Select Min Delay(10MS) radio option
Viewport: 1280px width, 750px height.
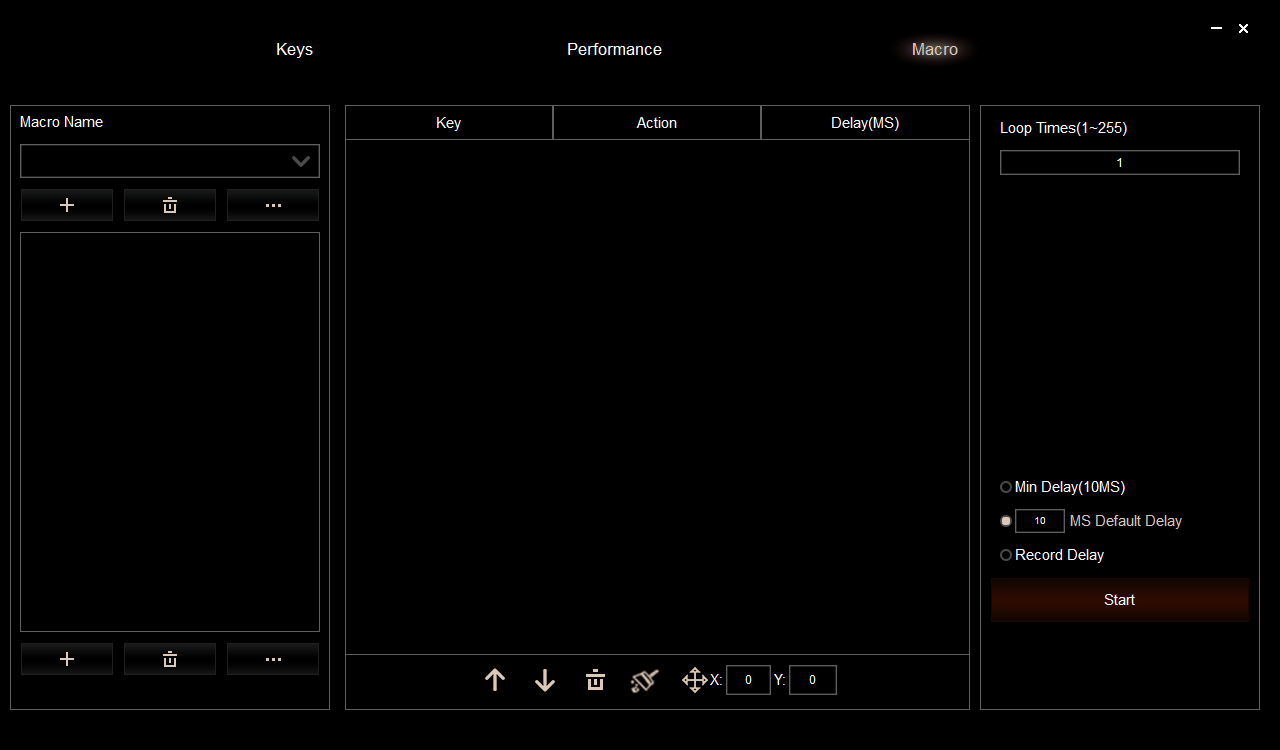(1006, 487)
